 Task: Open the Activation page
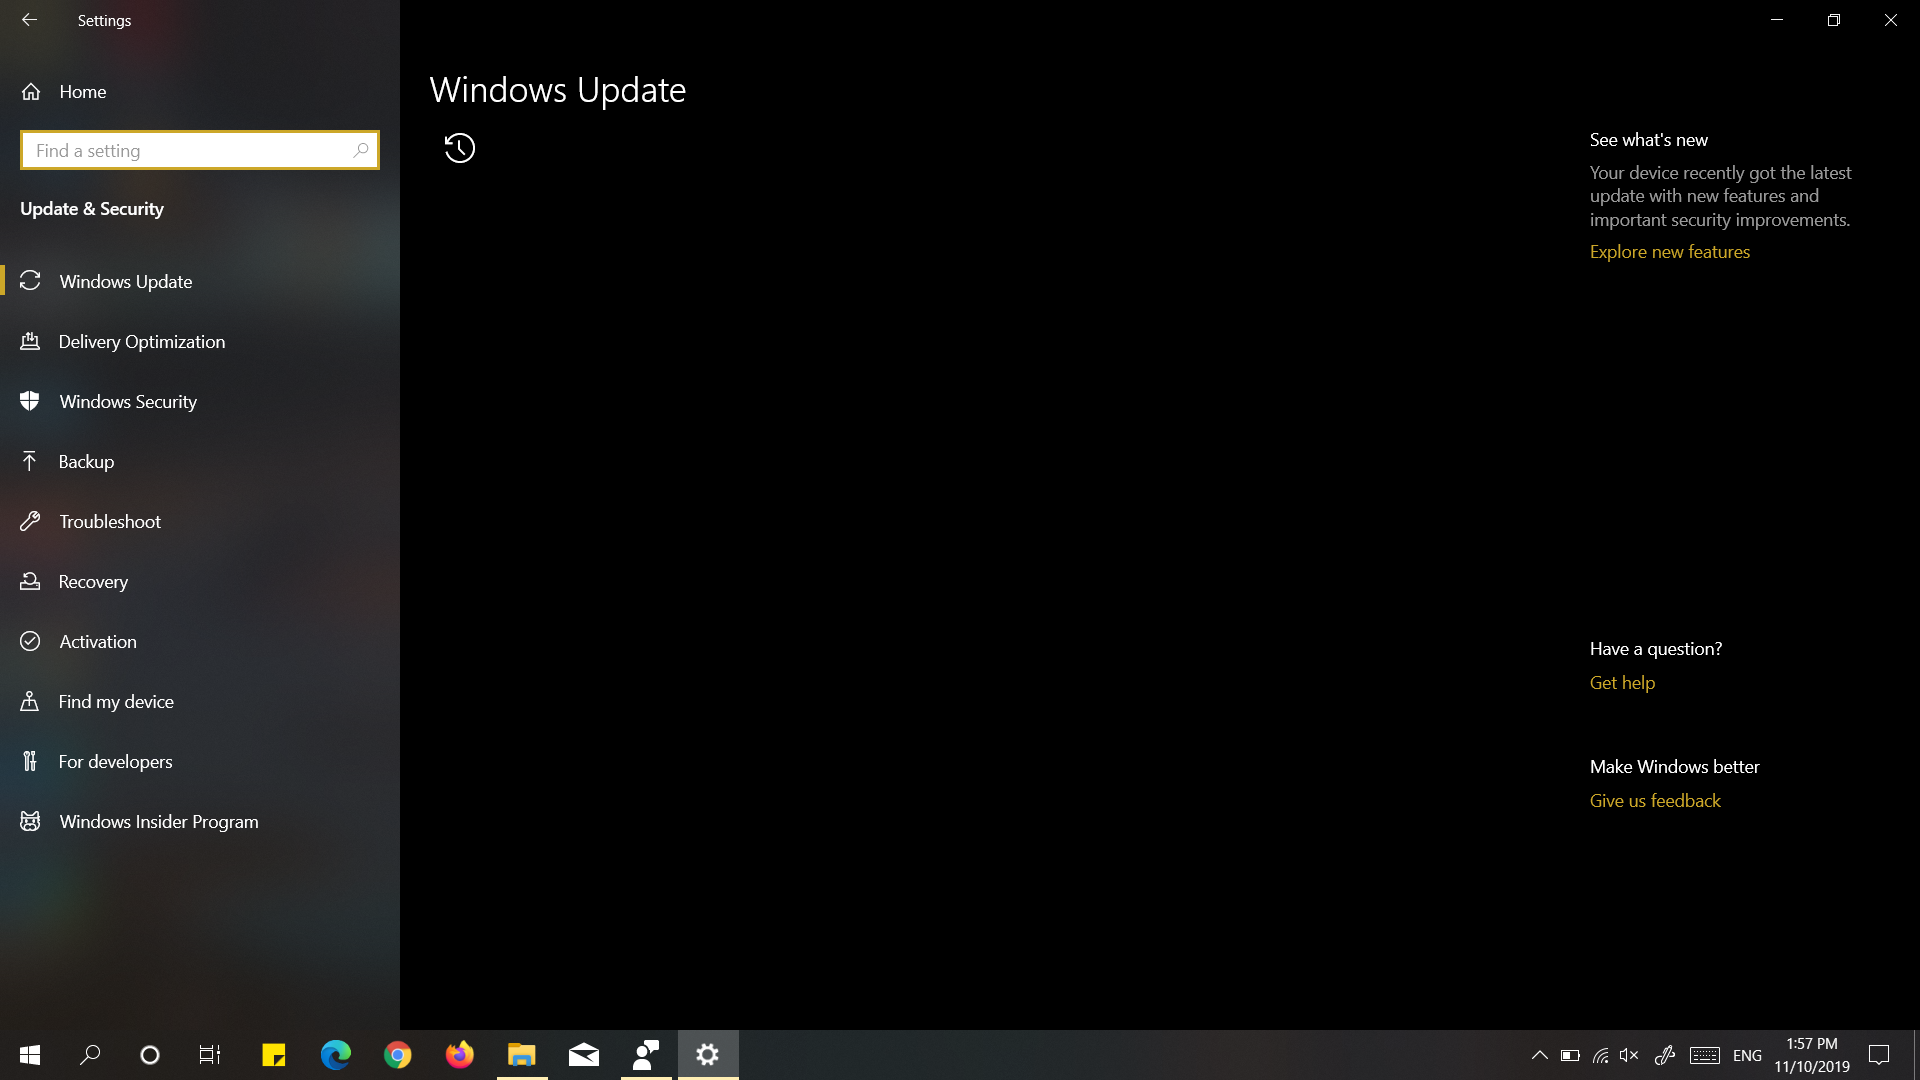(200, 641)
